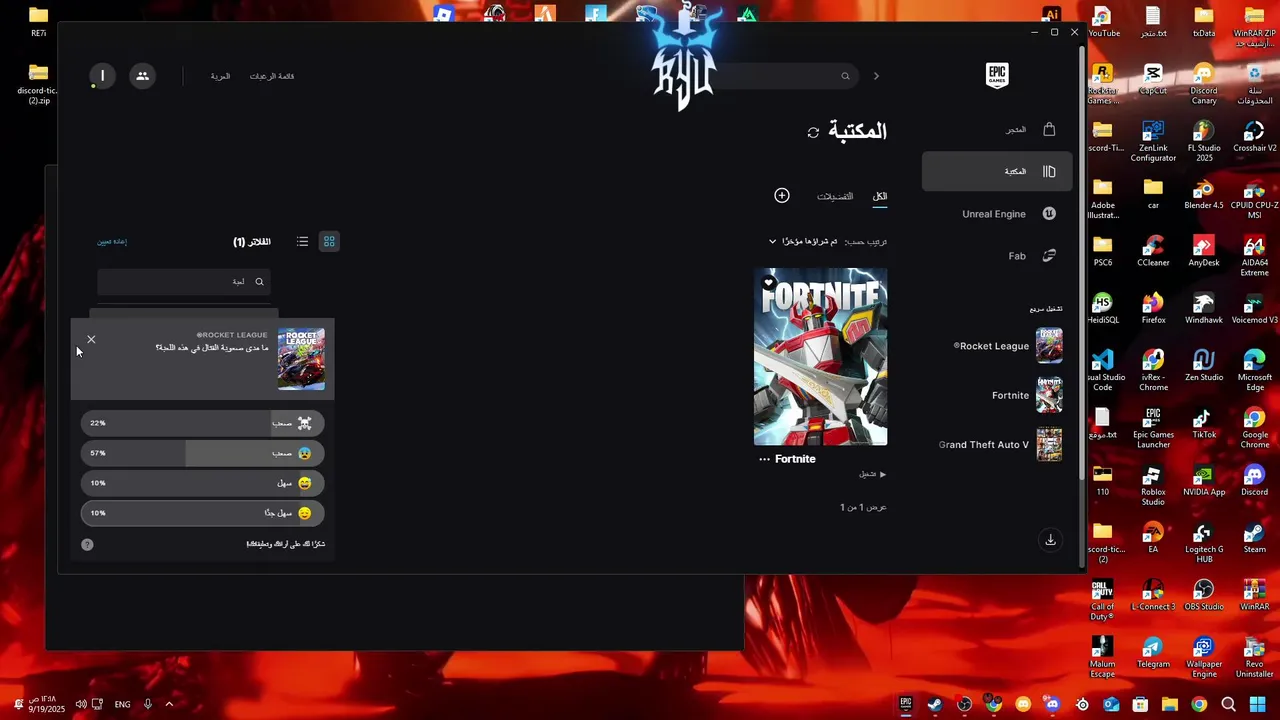This screenshot has width=1280, height=720.
Task: Select the 10% relieved face survey answer
Action: [202, 513]
